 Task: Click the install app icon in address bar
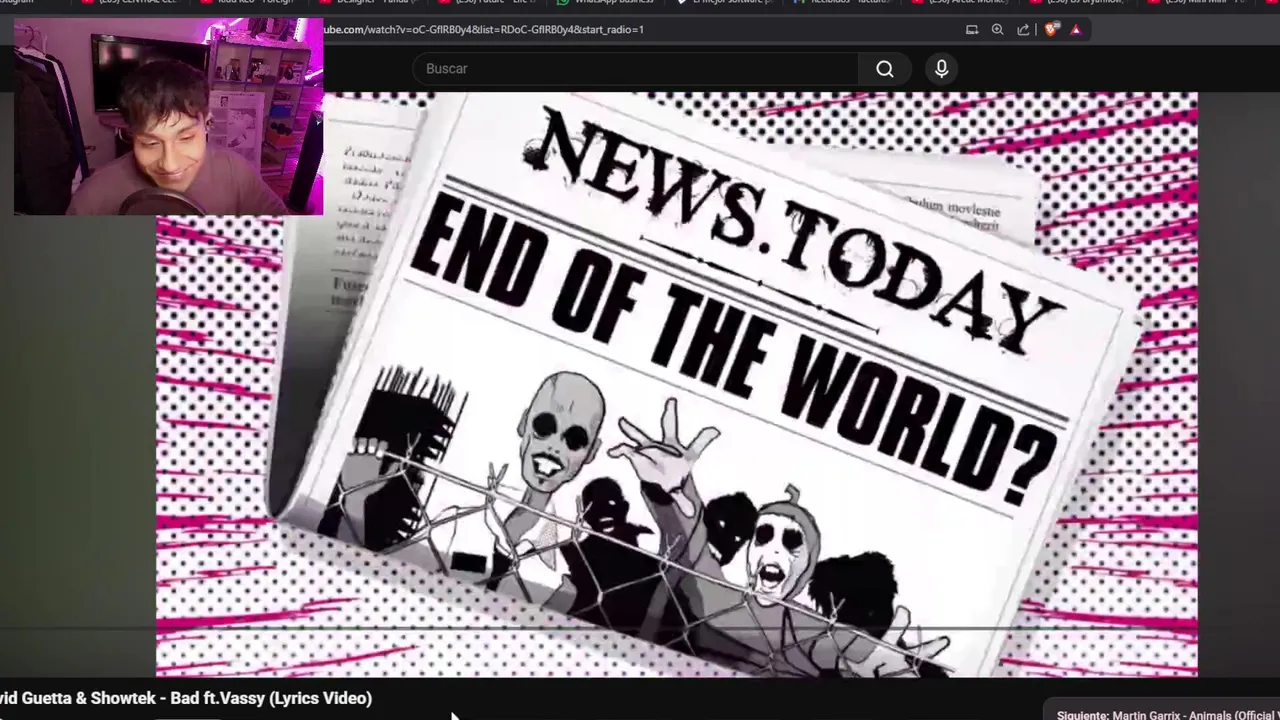tap(972, 30)
